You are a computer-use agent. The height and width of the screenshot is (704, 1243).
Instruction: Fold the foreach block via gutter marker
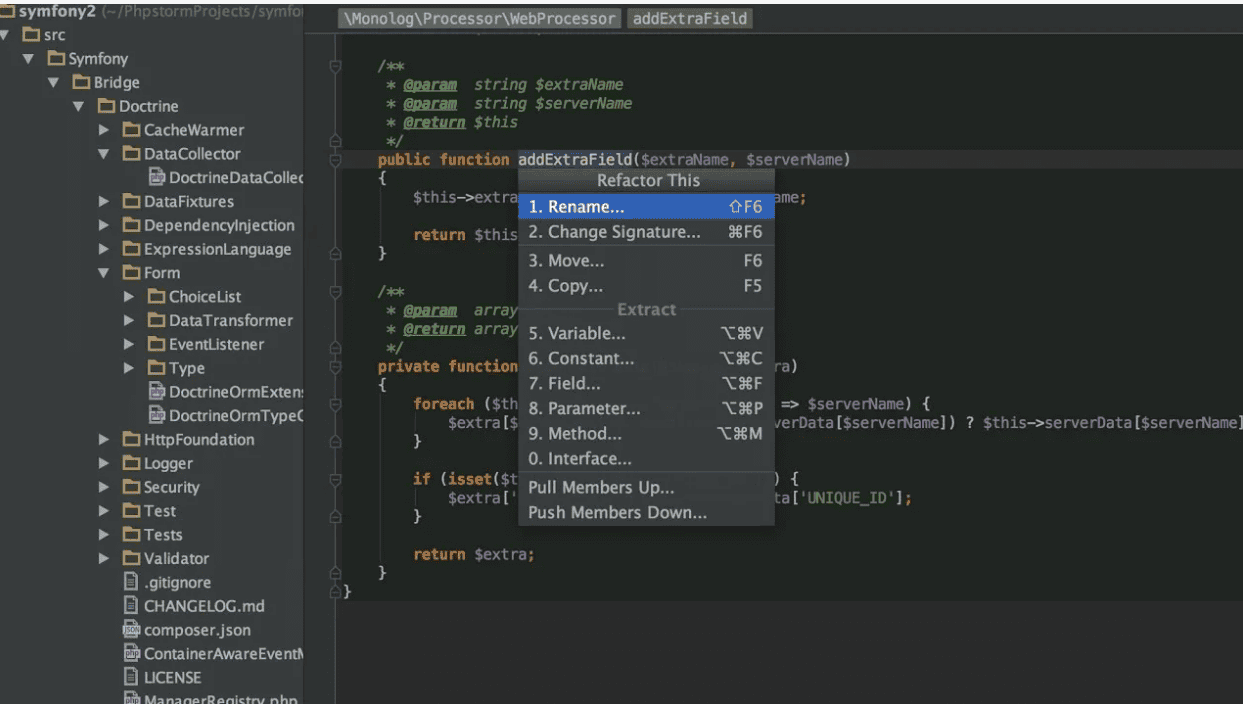pyautogui.click(x=336, y=404)
